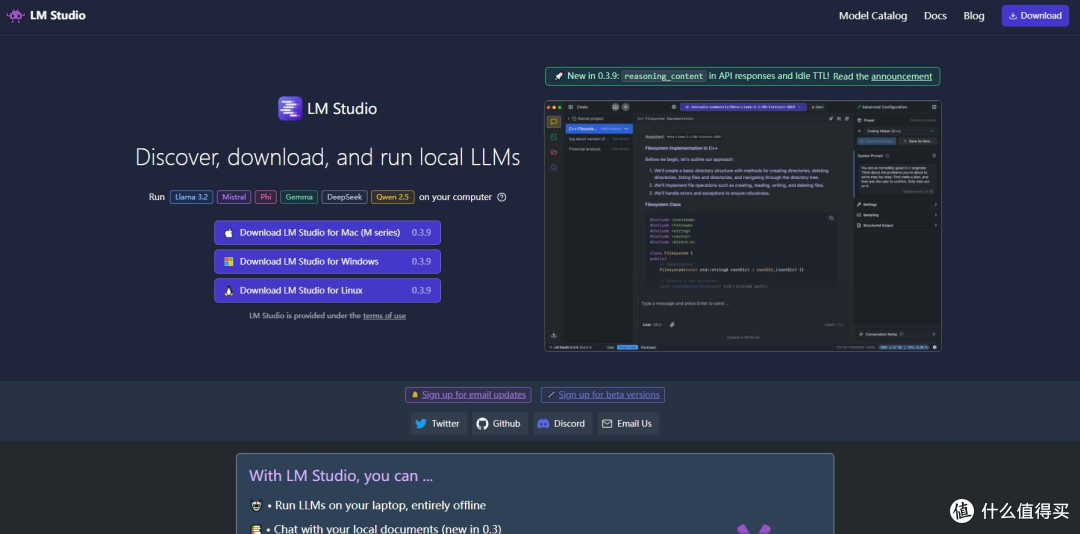Sign up for email updates
This screenshot has height=534, width=1080.
point(474,395)
